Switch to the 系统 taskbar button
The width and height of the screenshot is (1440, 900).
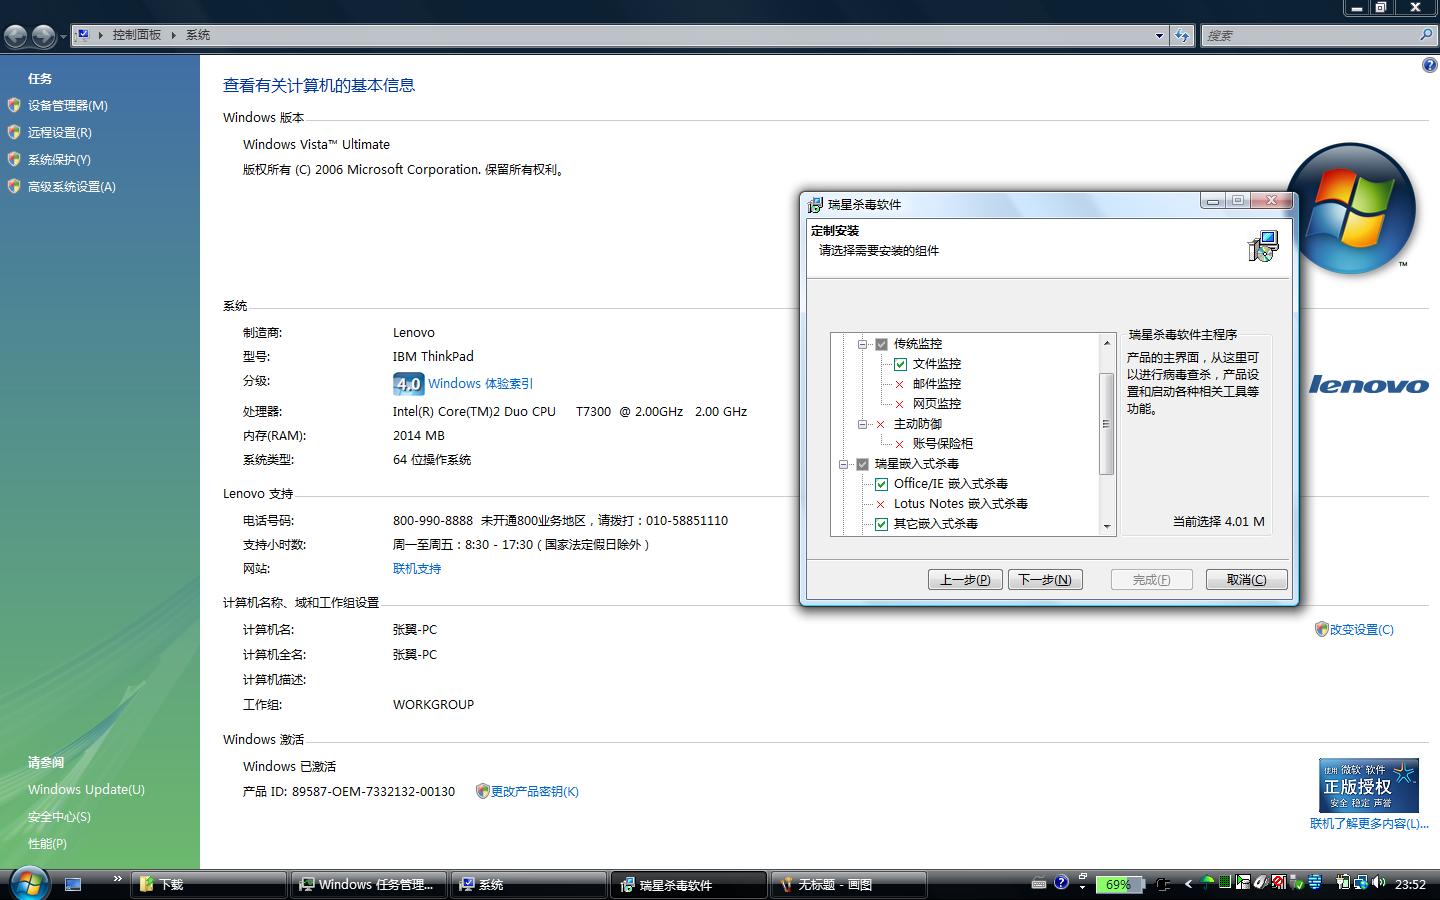529,884
